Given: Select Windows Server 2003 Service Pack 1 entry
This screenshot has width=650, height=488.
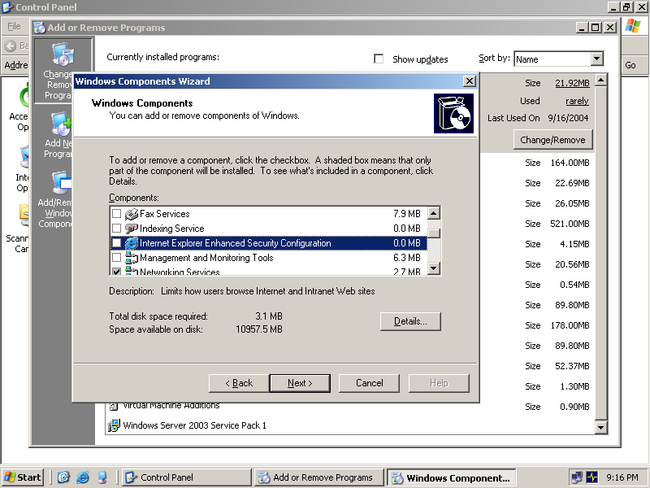Looking at the screenshot, I should click(x=194, y=425).
